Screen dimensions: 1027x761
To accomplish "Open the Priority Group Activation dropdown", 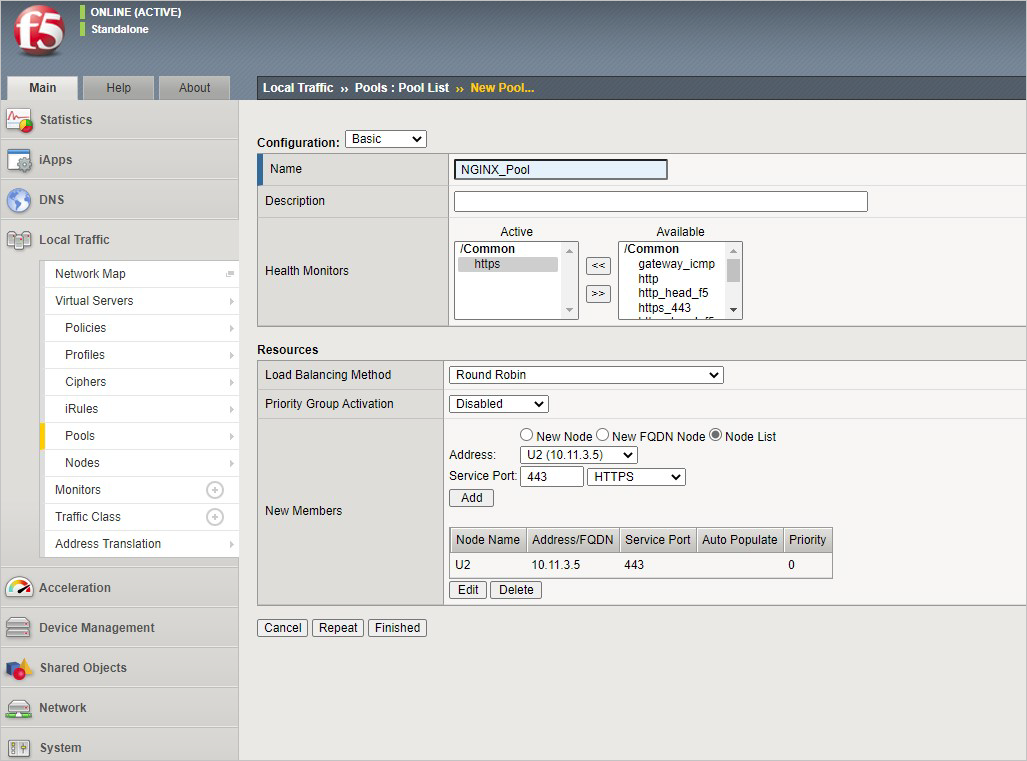I will (499, 404).
